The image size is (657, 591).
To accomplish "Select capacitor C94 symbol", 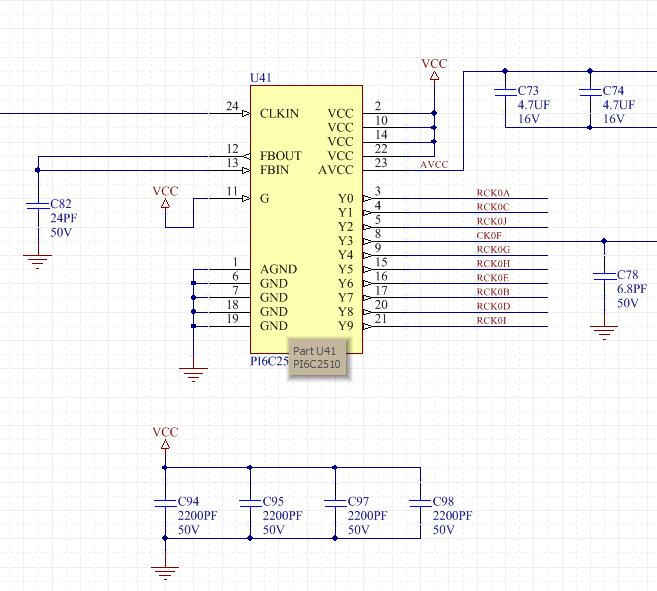I will pos(165,503).
